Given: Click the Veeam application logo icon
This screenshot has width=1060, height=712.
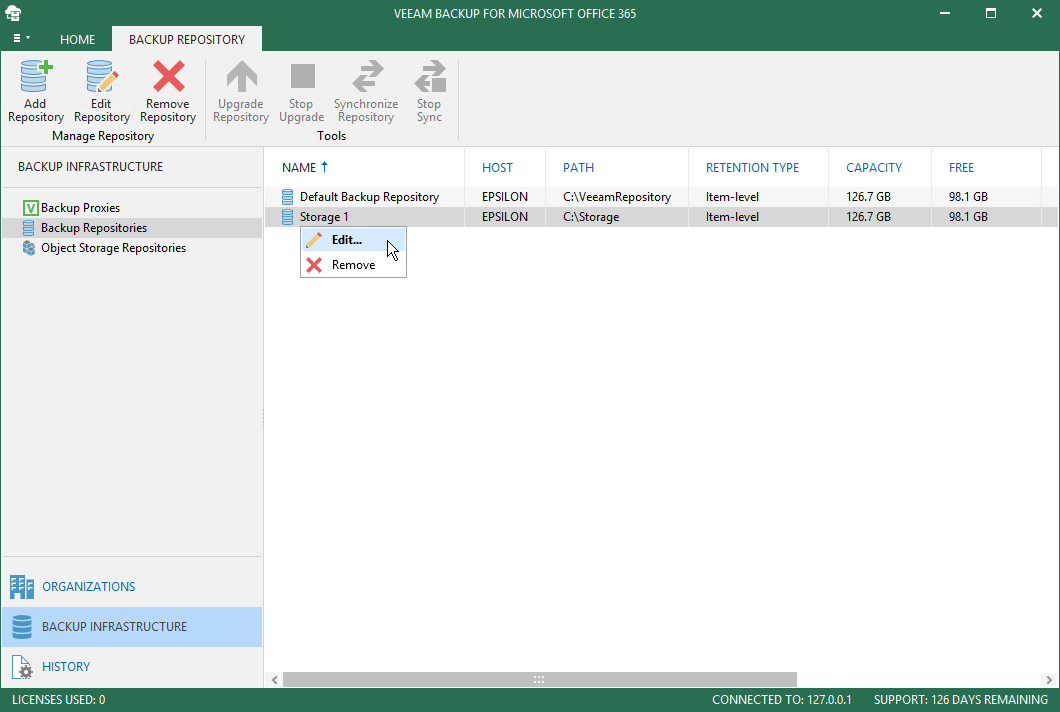Looking at the screenshot, I should click(x=13, y=13).
